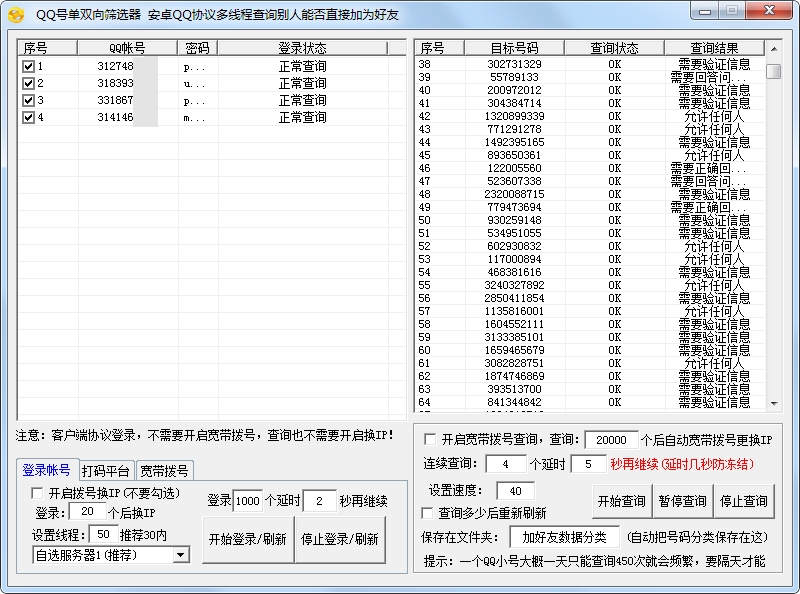Click the results list vertical scrollbar thumb
The width and height of the screenshot is (800, 594).
[774, 71]
